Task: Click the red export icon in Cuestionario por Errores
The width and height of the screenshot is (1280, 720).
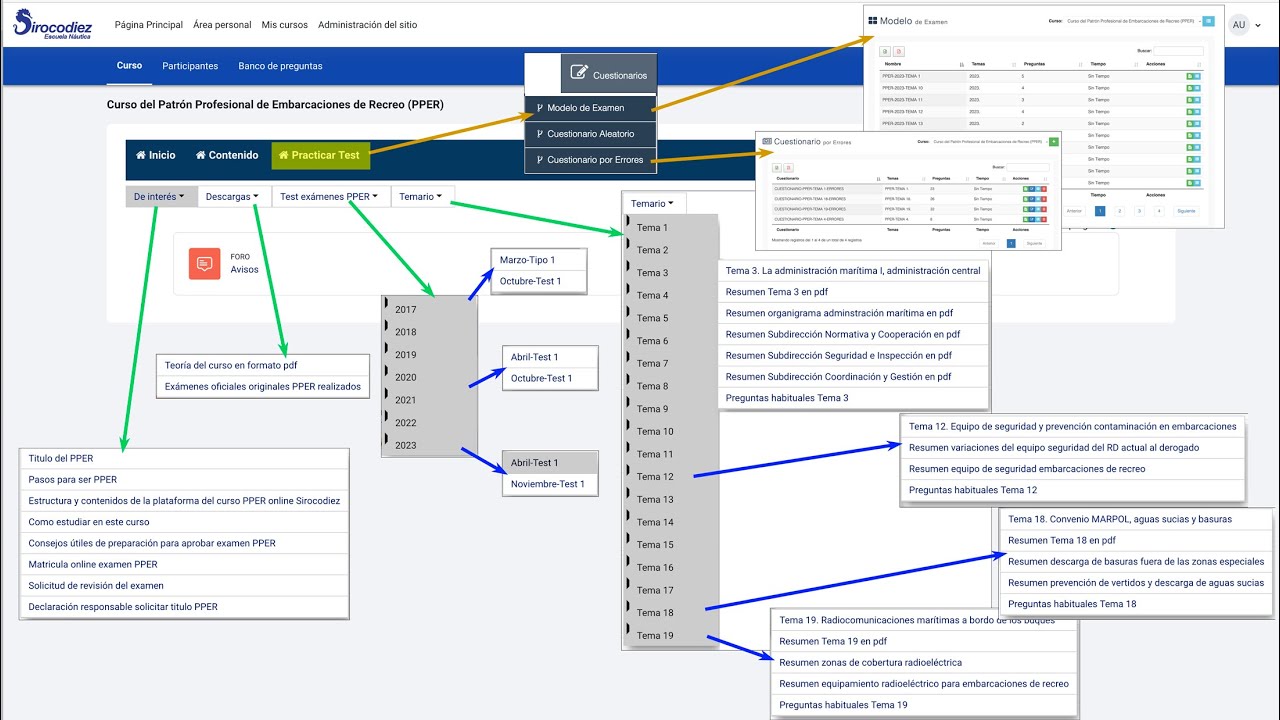Action: point(789,167)
